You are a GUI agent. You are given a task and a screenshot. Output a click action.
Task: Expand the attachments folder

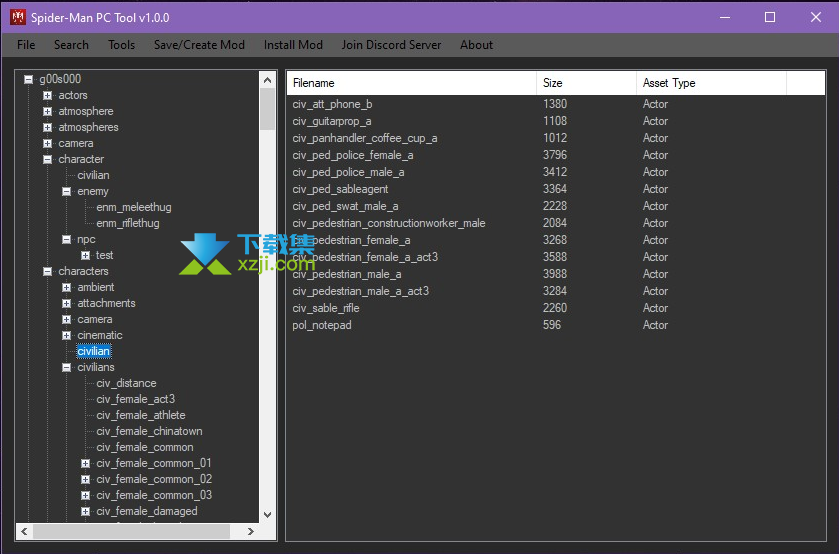coord(66,303)
